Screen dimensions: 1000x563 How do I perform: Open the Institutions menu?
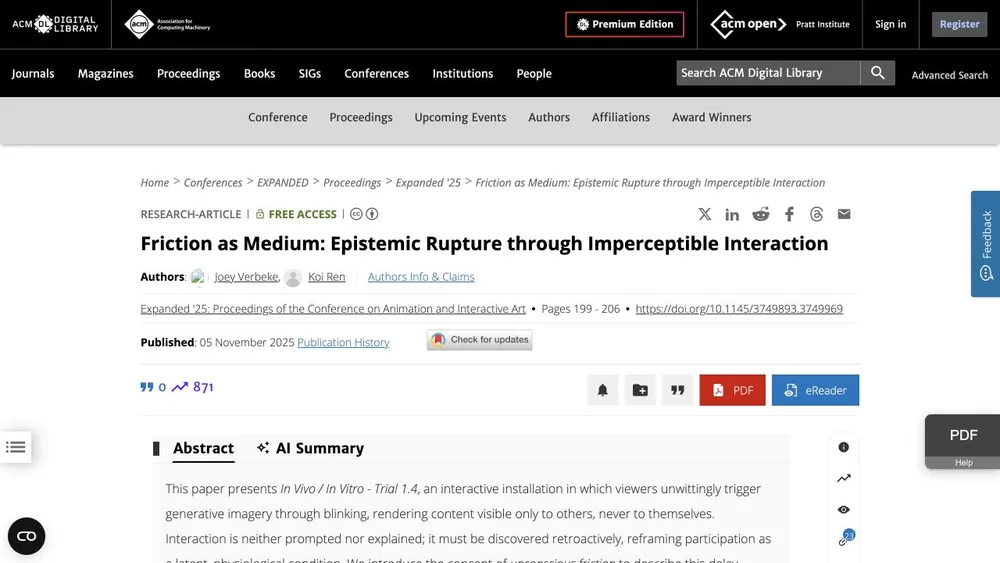click(x=463, y=73)
